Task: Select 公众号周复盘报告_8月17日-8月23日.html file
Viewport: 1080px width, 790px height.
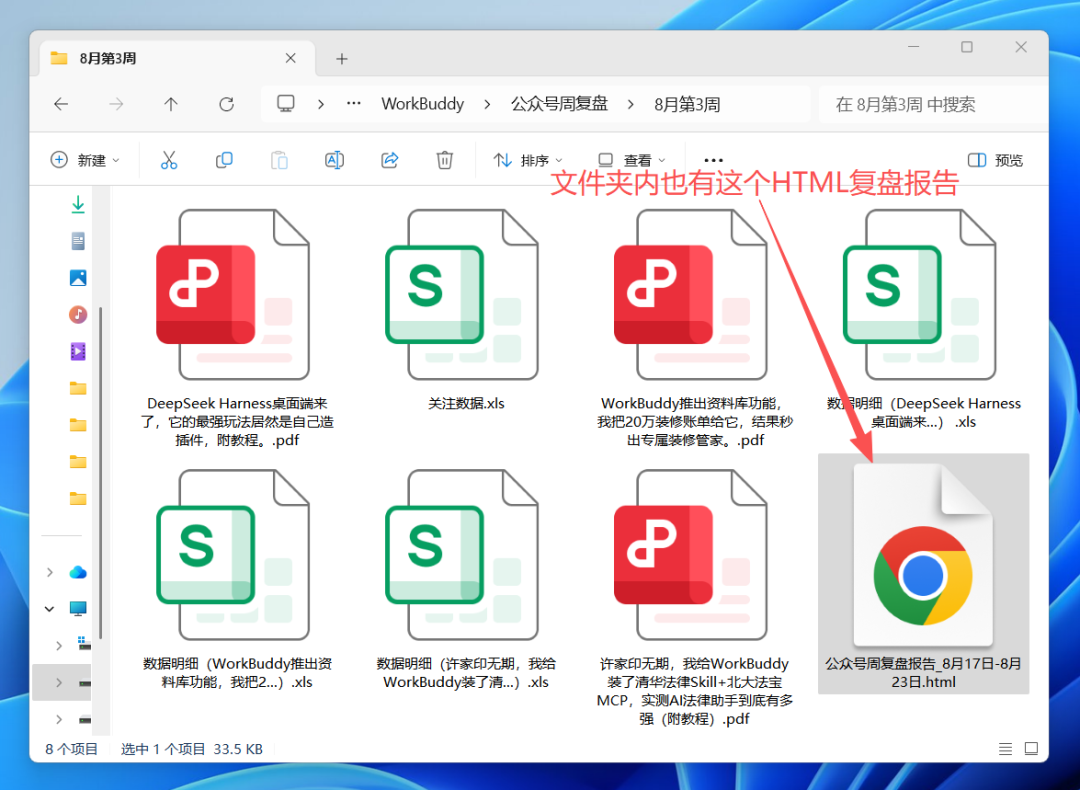Action: (924, 574)
